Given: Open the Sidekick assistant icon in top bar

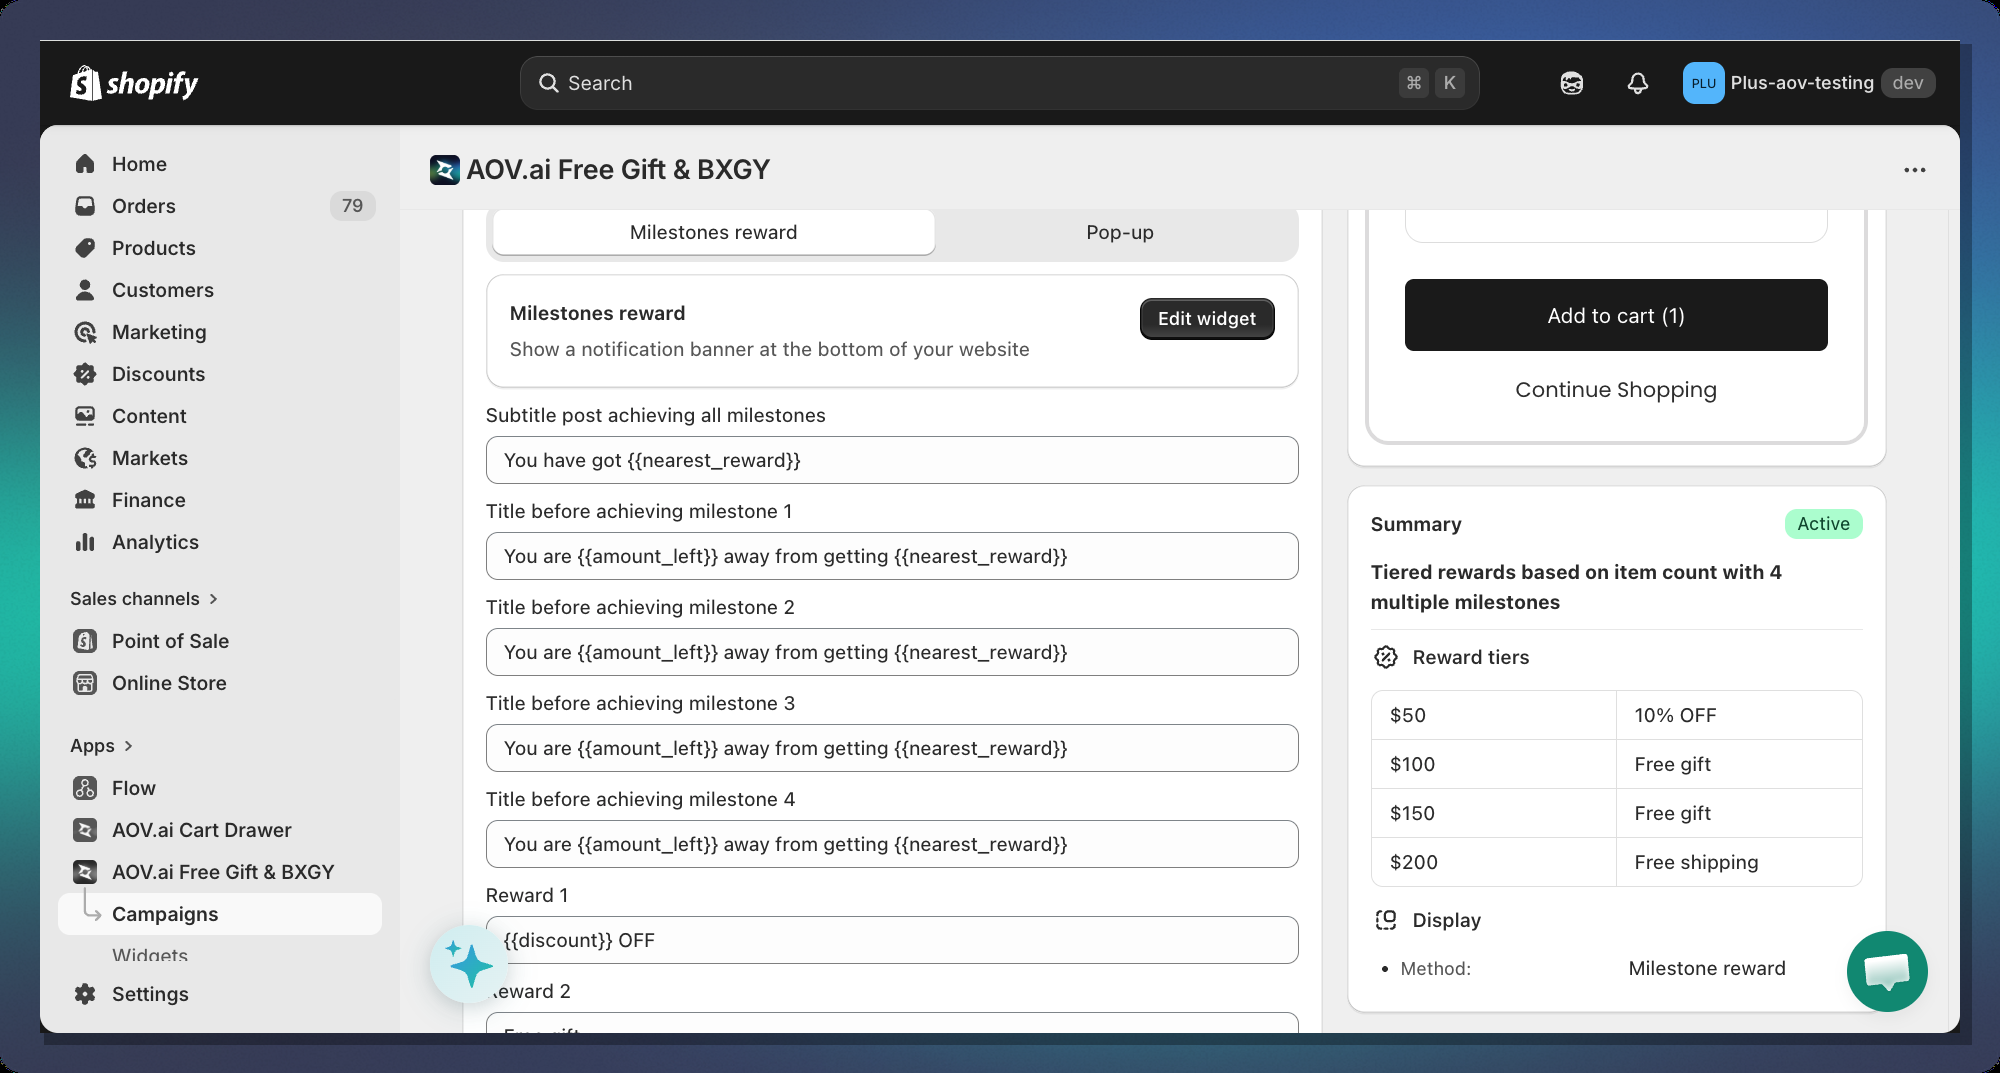Looking at the screenshot, I should (1571, 83).
